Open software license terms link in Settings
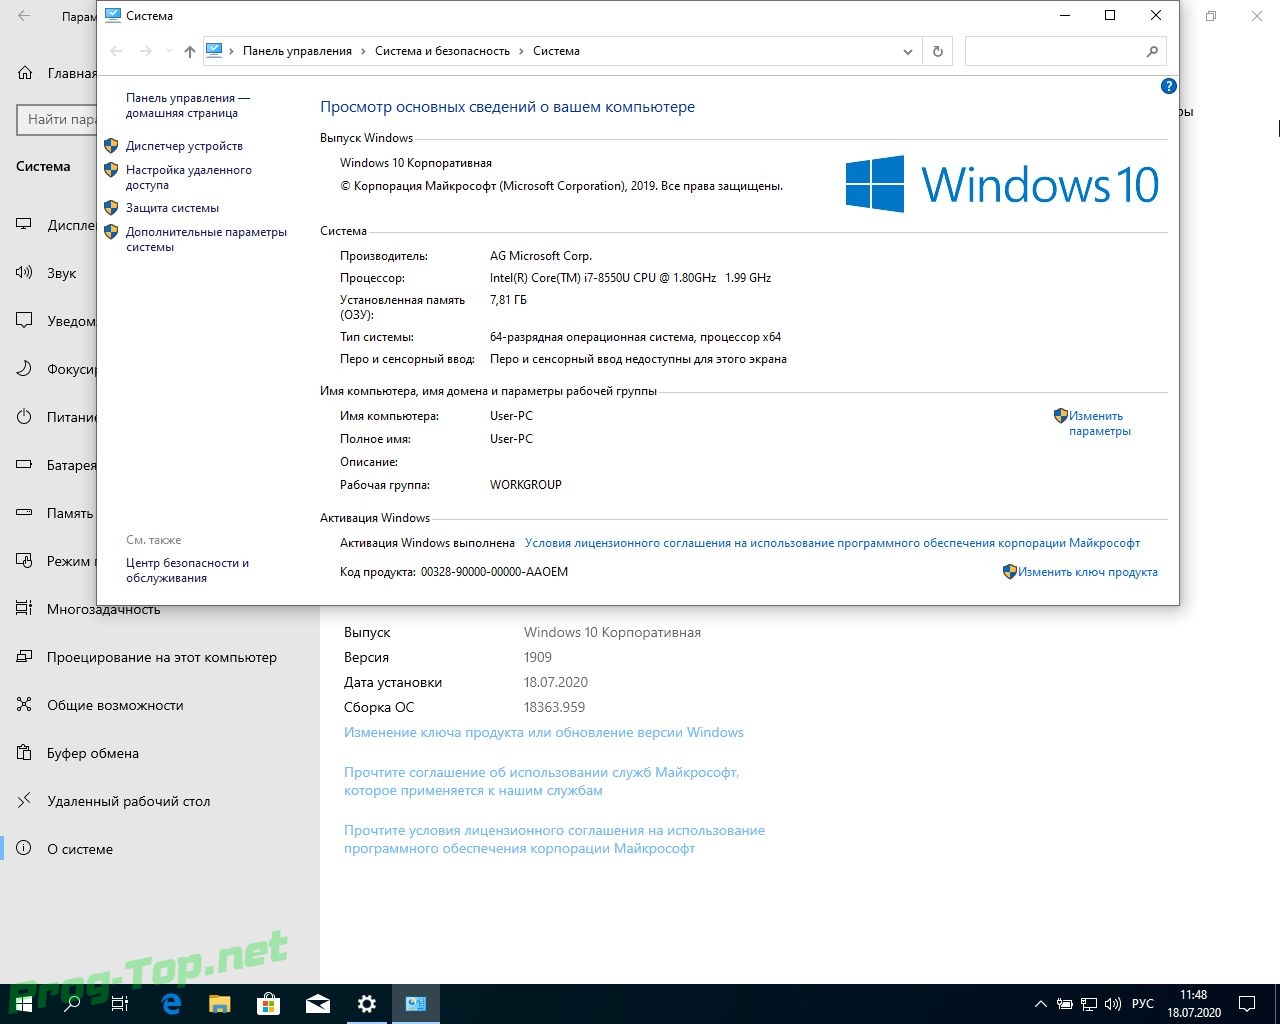The width and height of the screenshot is (1280, 1024). click(554, 839)
